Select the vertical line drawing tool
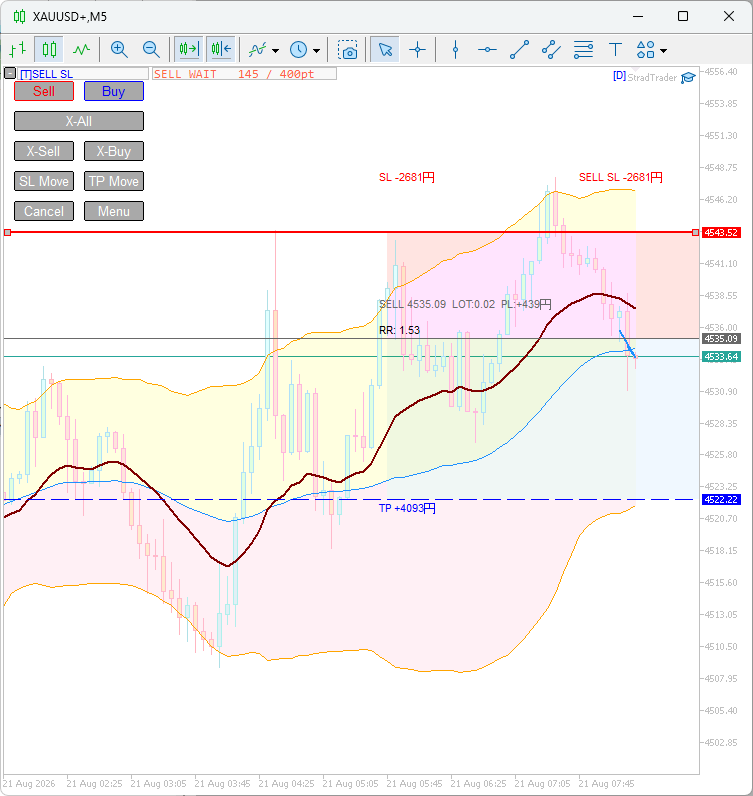This screenshot has width=753, height=796. pos(455,50)
